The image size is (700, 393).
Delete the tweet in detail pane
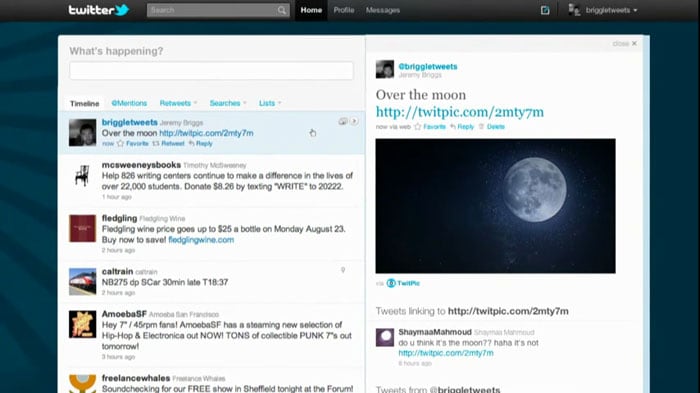pyautogui.click(x=492, y=126)
